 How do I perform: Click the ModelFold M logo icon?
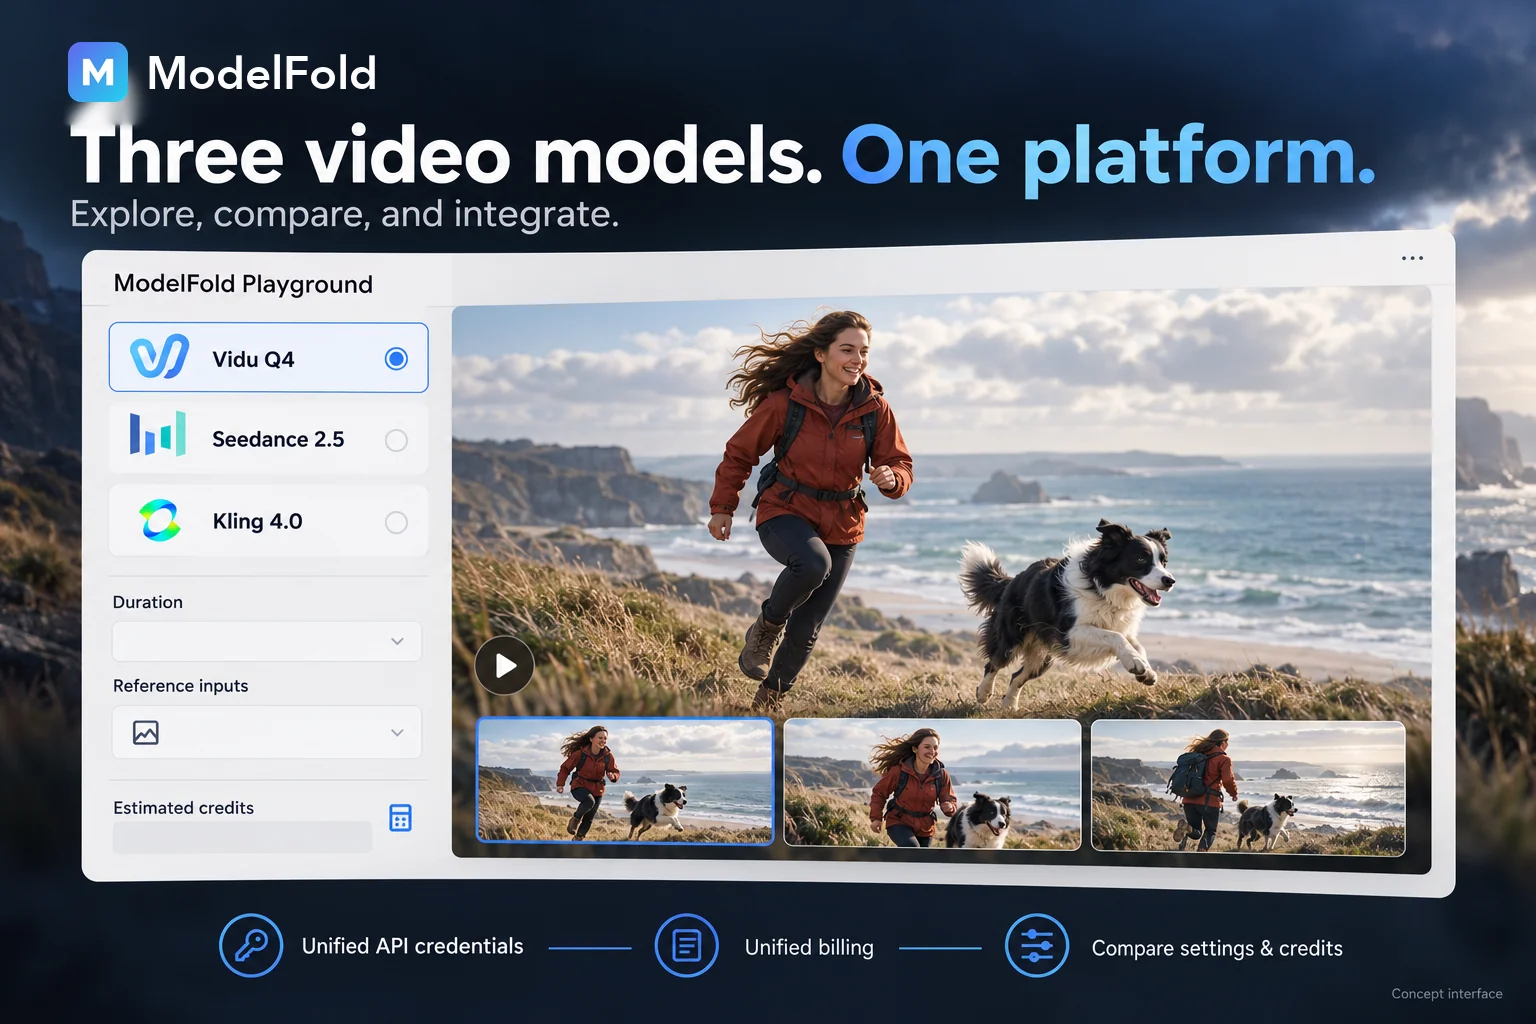98,72
